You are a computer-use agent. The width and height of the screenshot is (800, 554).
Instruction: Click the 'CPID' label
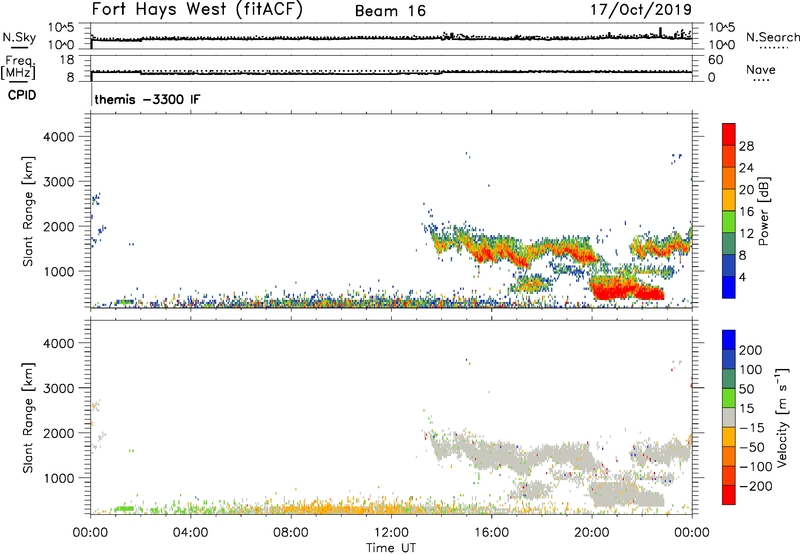click(x=22, y=95)
